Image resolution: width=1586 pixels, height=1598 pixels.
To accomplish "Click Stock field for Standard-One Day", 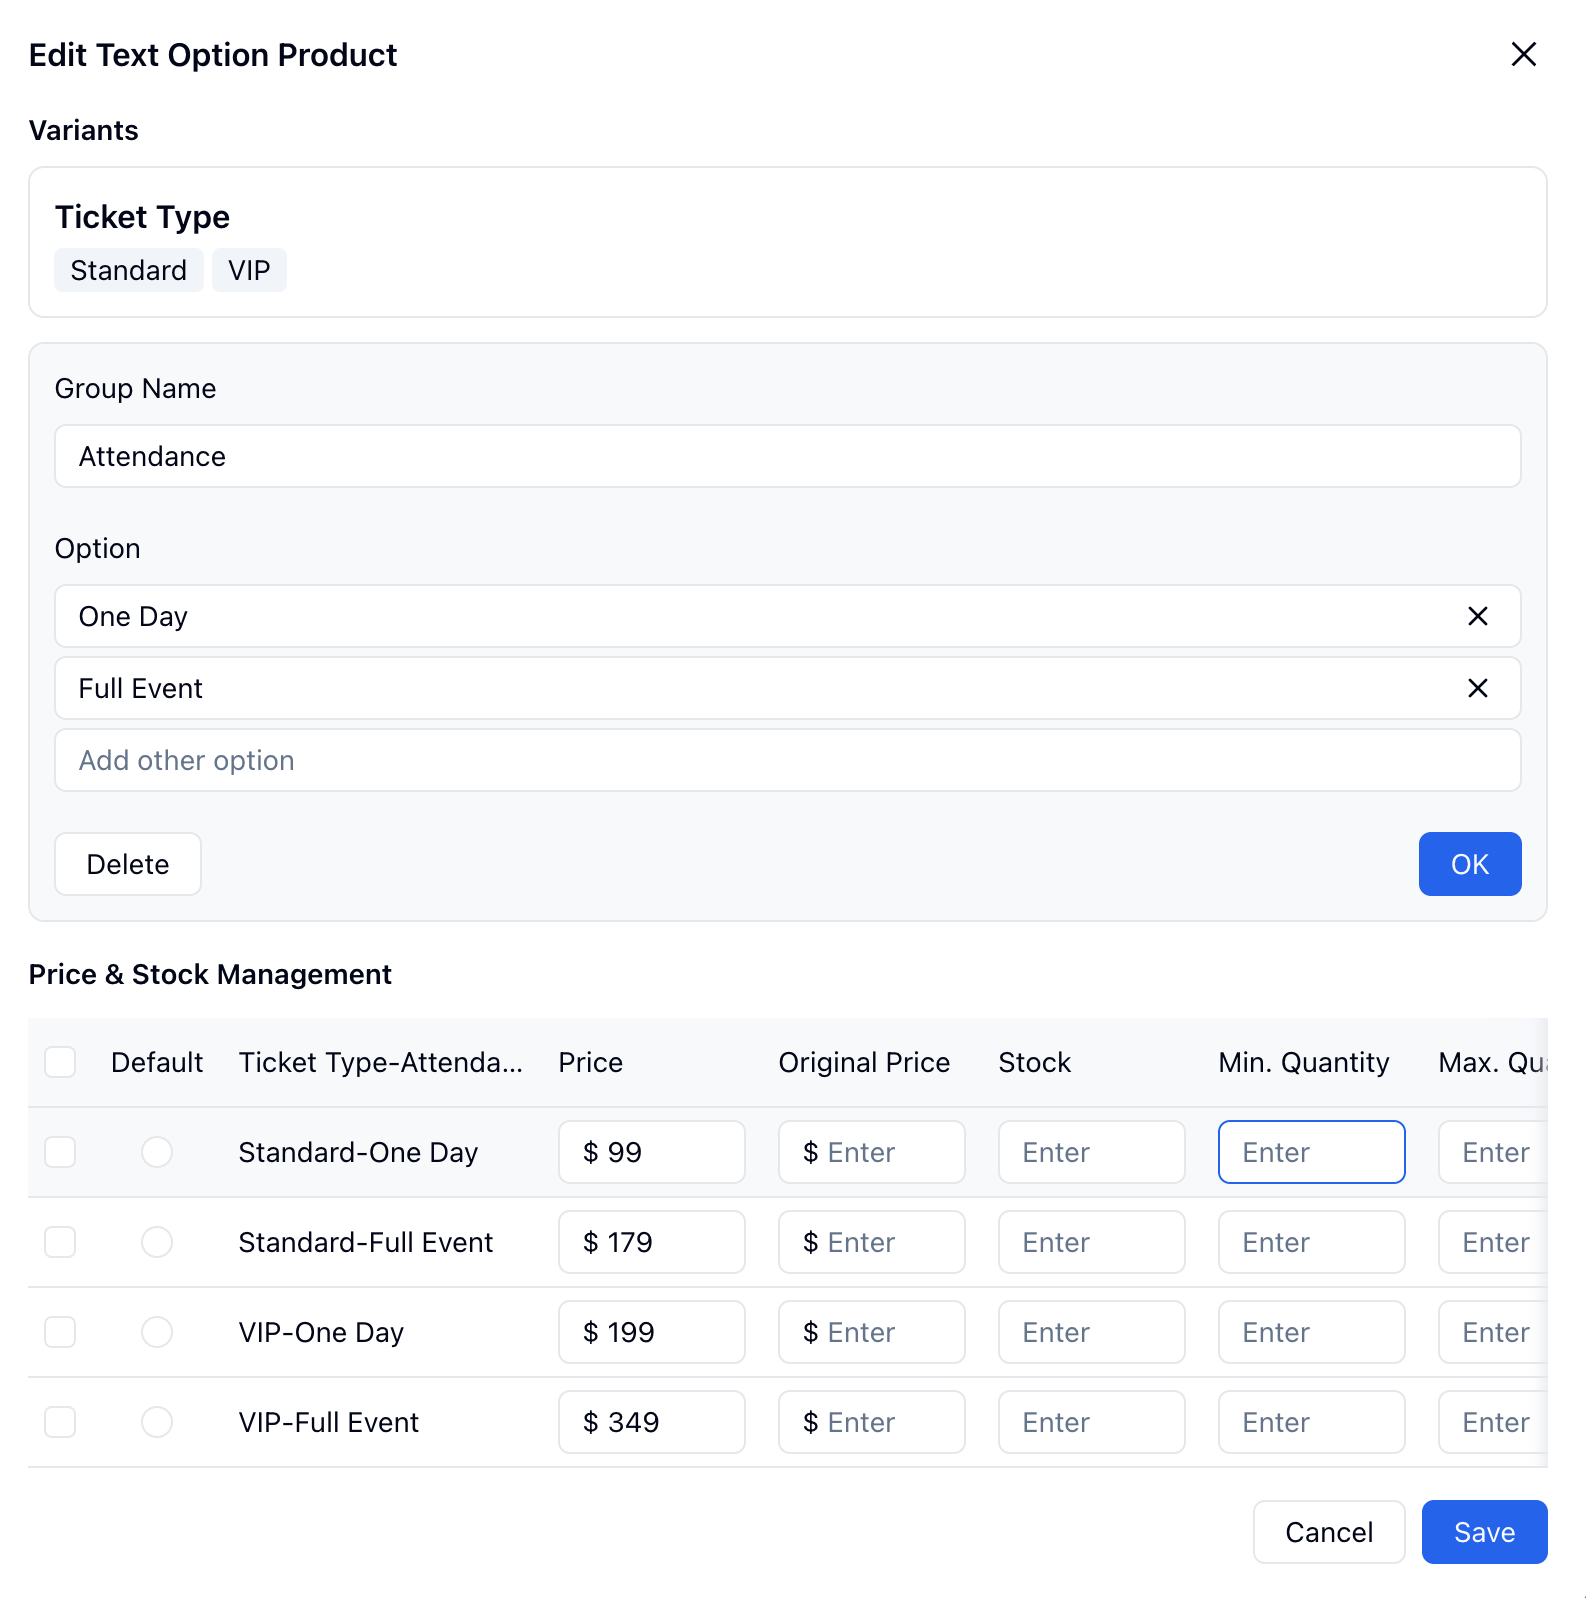I will pyautogui.click(x=1092, y=1152).
